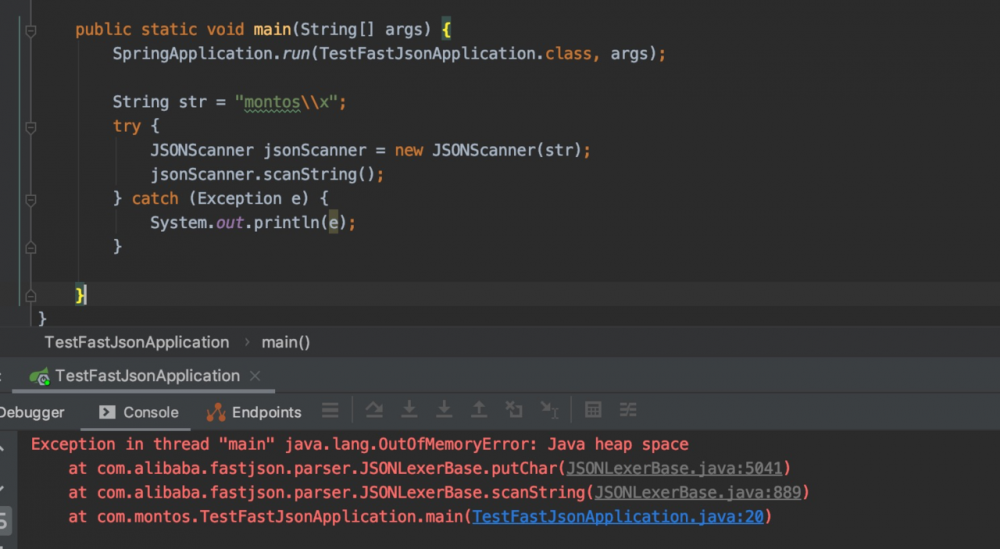Click the Spring run icon on TestFastJsonApplication tab
The height and width of the screenshot is (549, 1000).
[40, 377]
